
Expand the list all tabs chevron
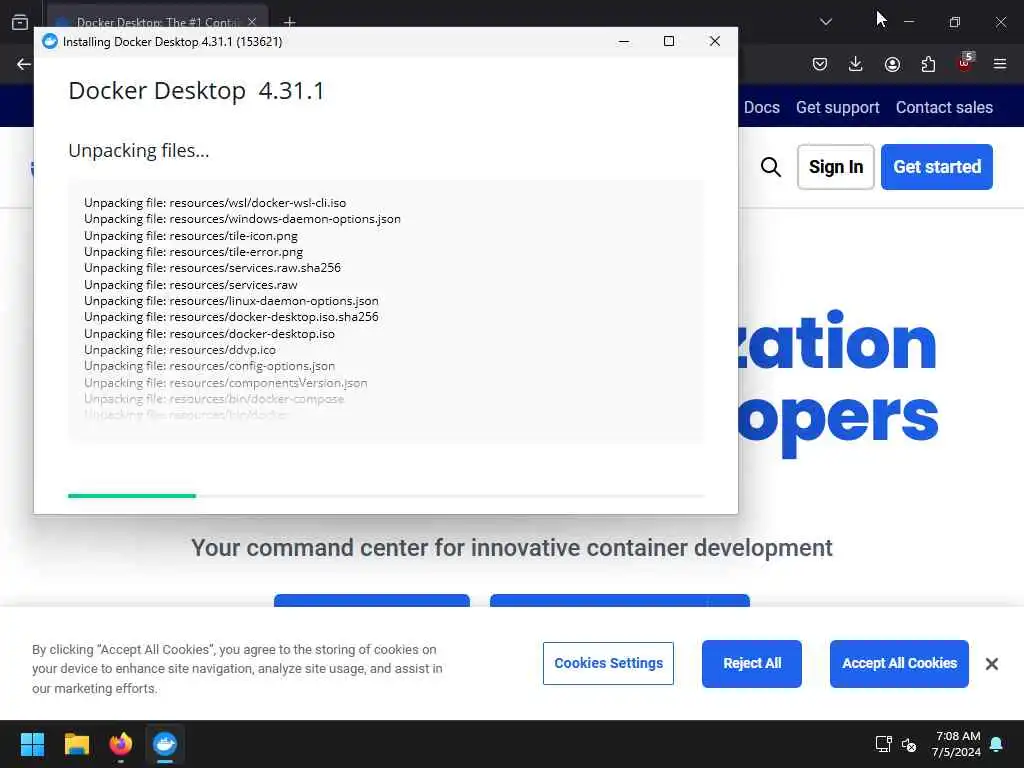[825, 22]
